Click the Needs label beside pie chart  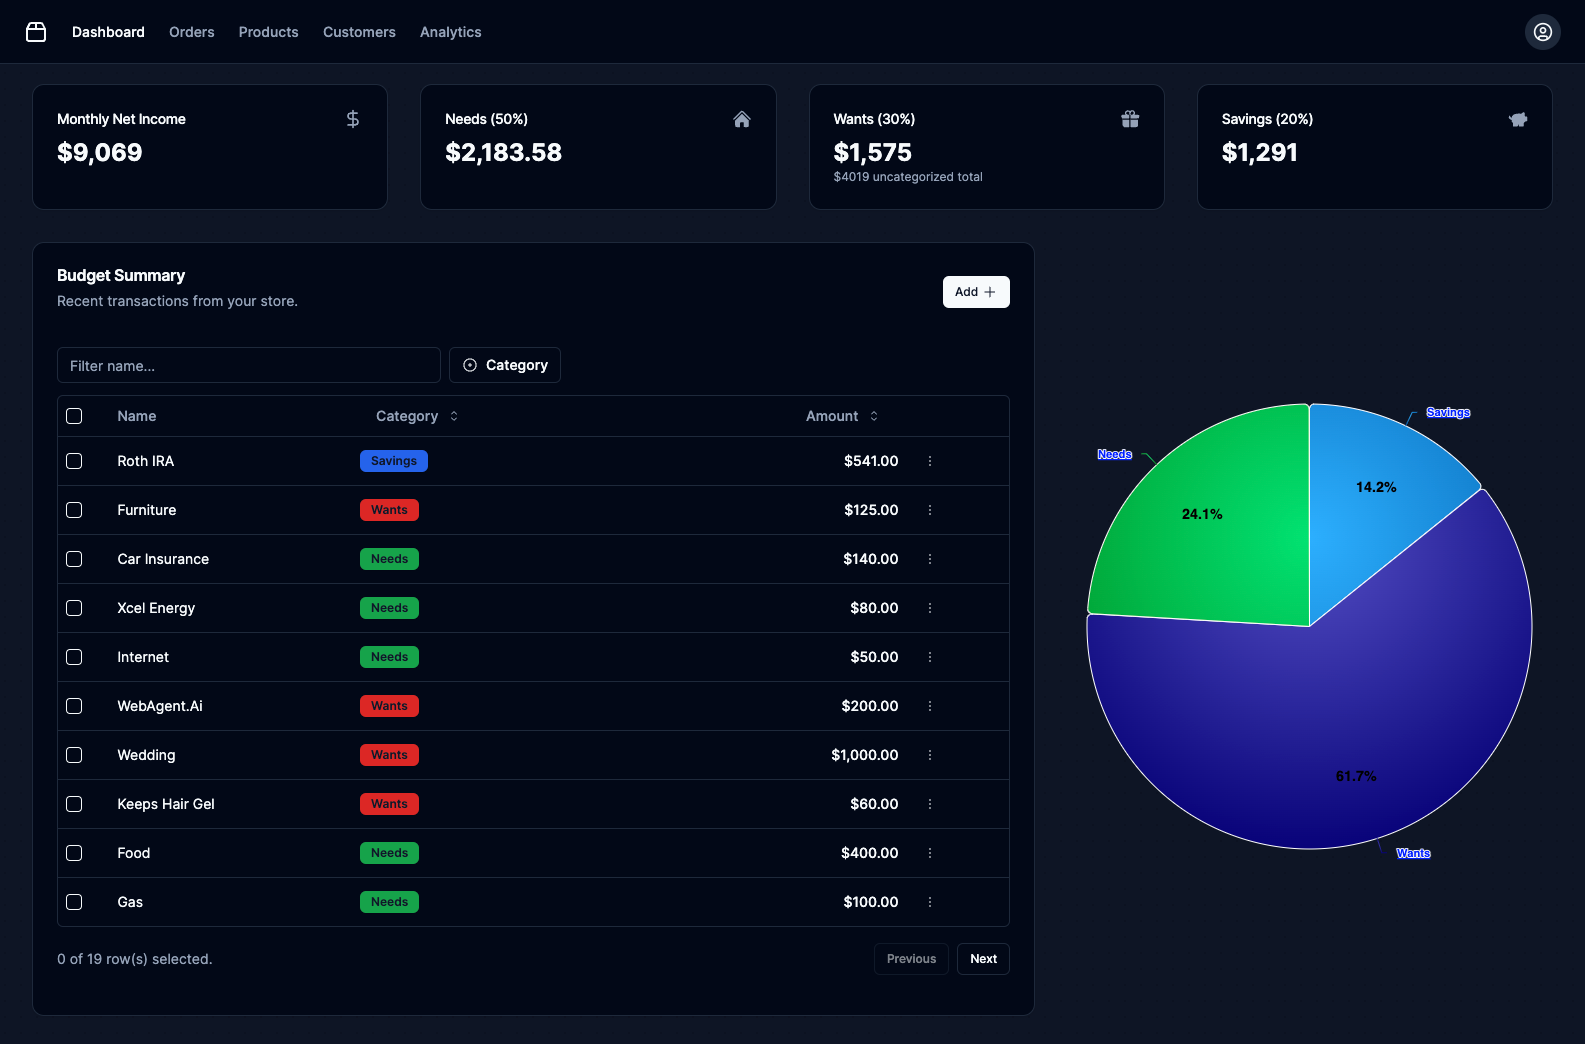pyautogui.click(x=1114, y=454)
